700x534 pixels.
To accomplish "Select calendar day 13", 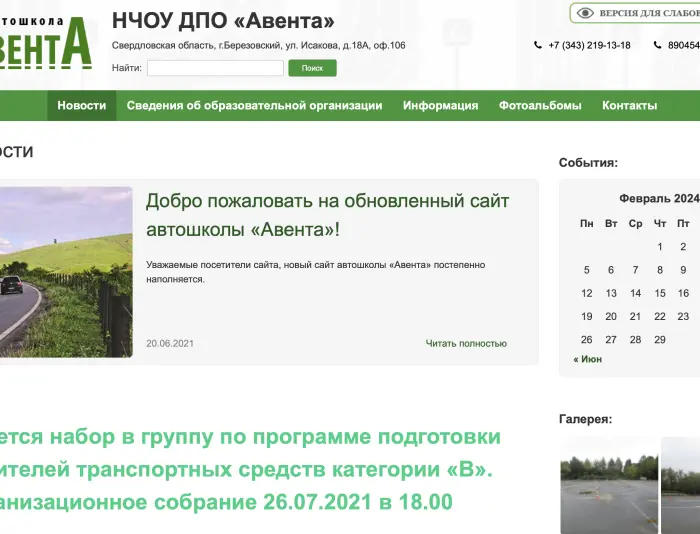I will point(611,293).
